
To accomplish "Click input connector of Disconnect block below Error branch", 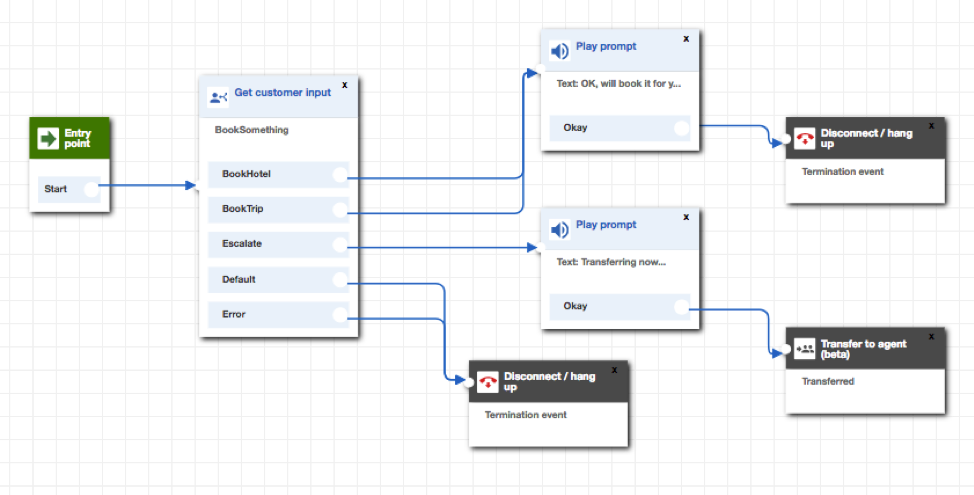I will coord(470,382).
